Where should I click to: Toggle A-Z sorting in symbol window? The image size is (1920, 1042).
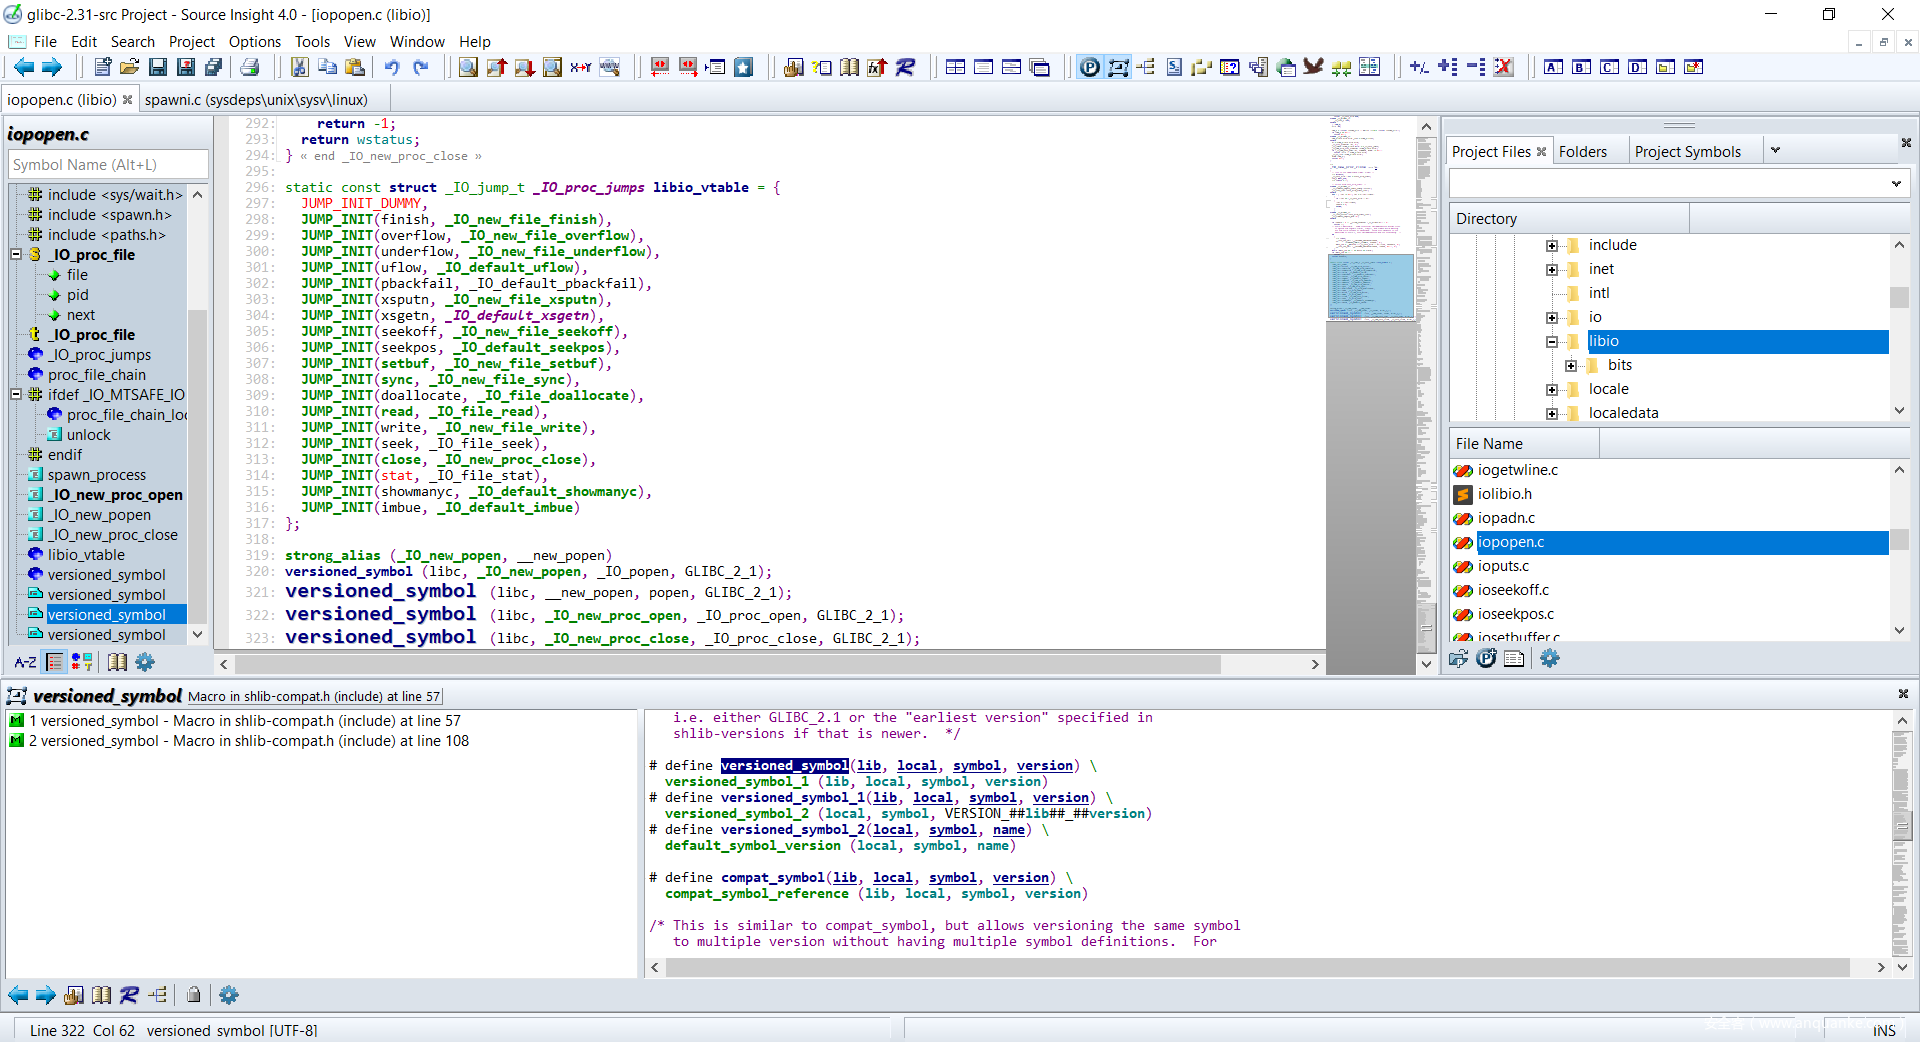[26, 662]
